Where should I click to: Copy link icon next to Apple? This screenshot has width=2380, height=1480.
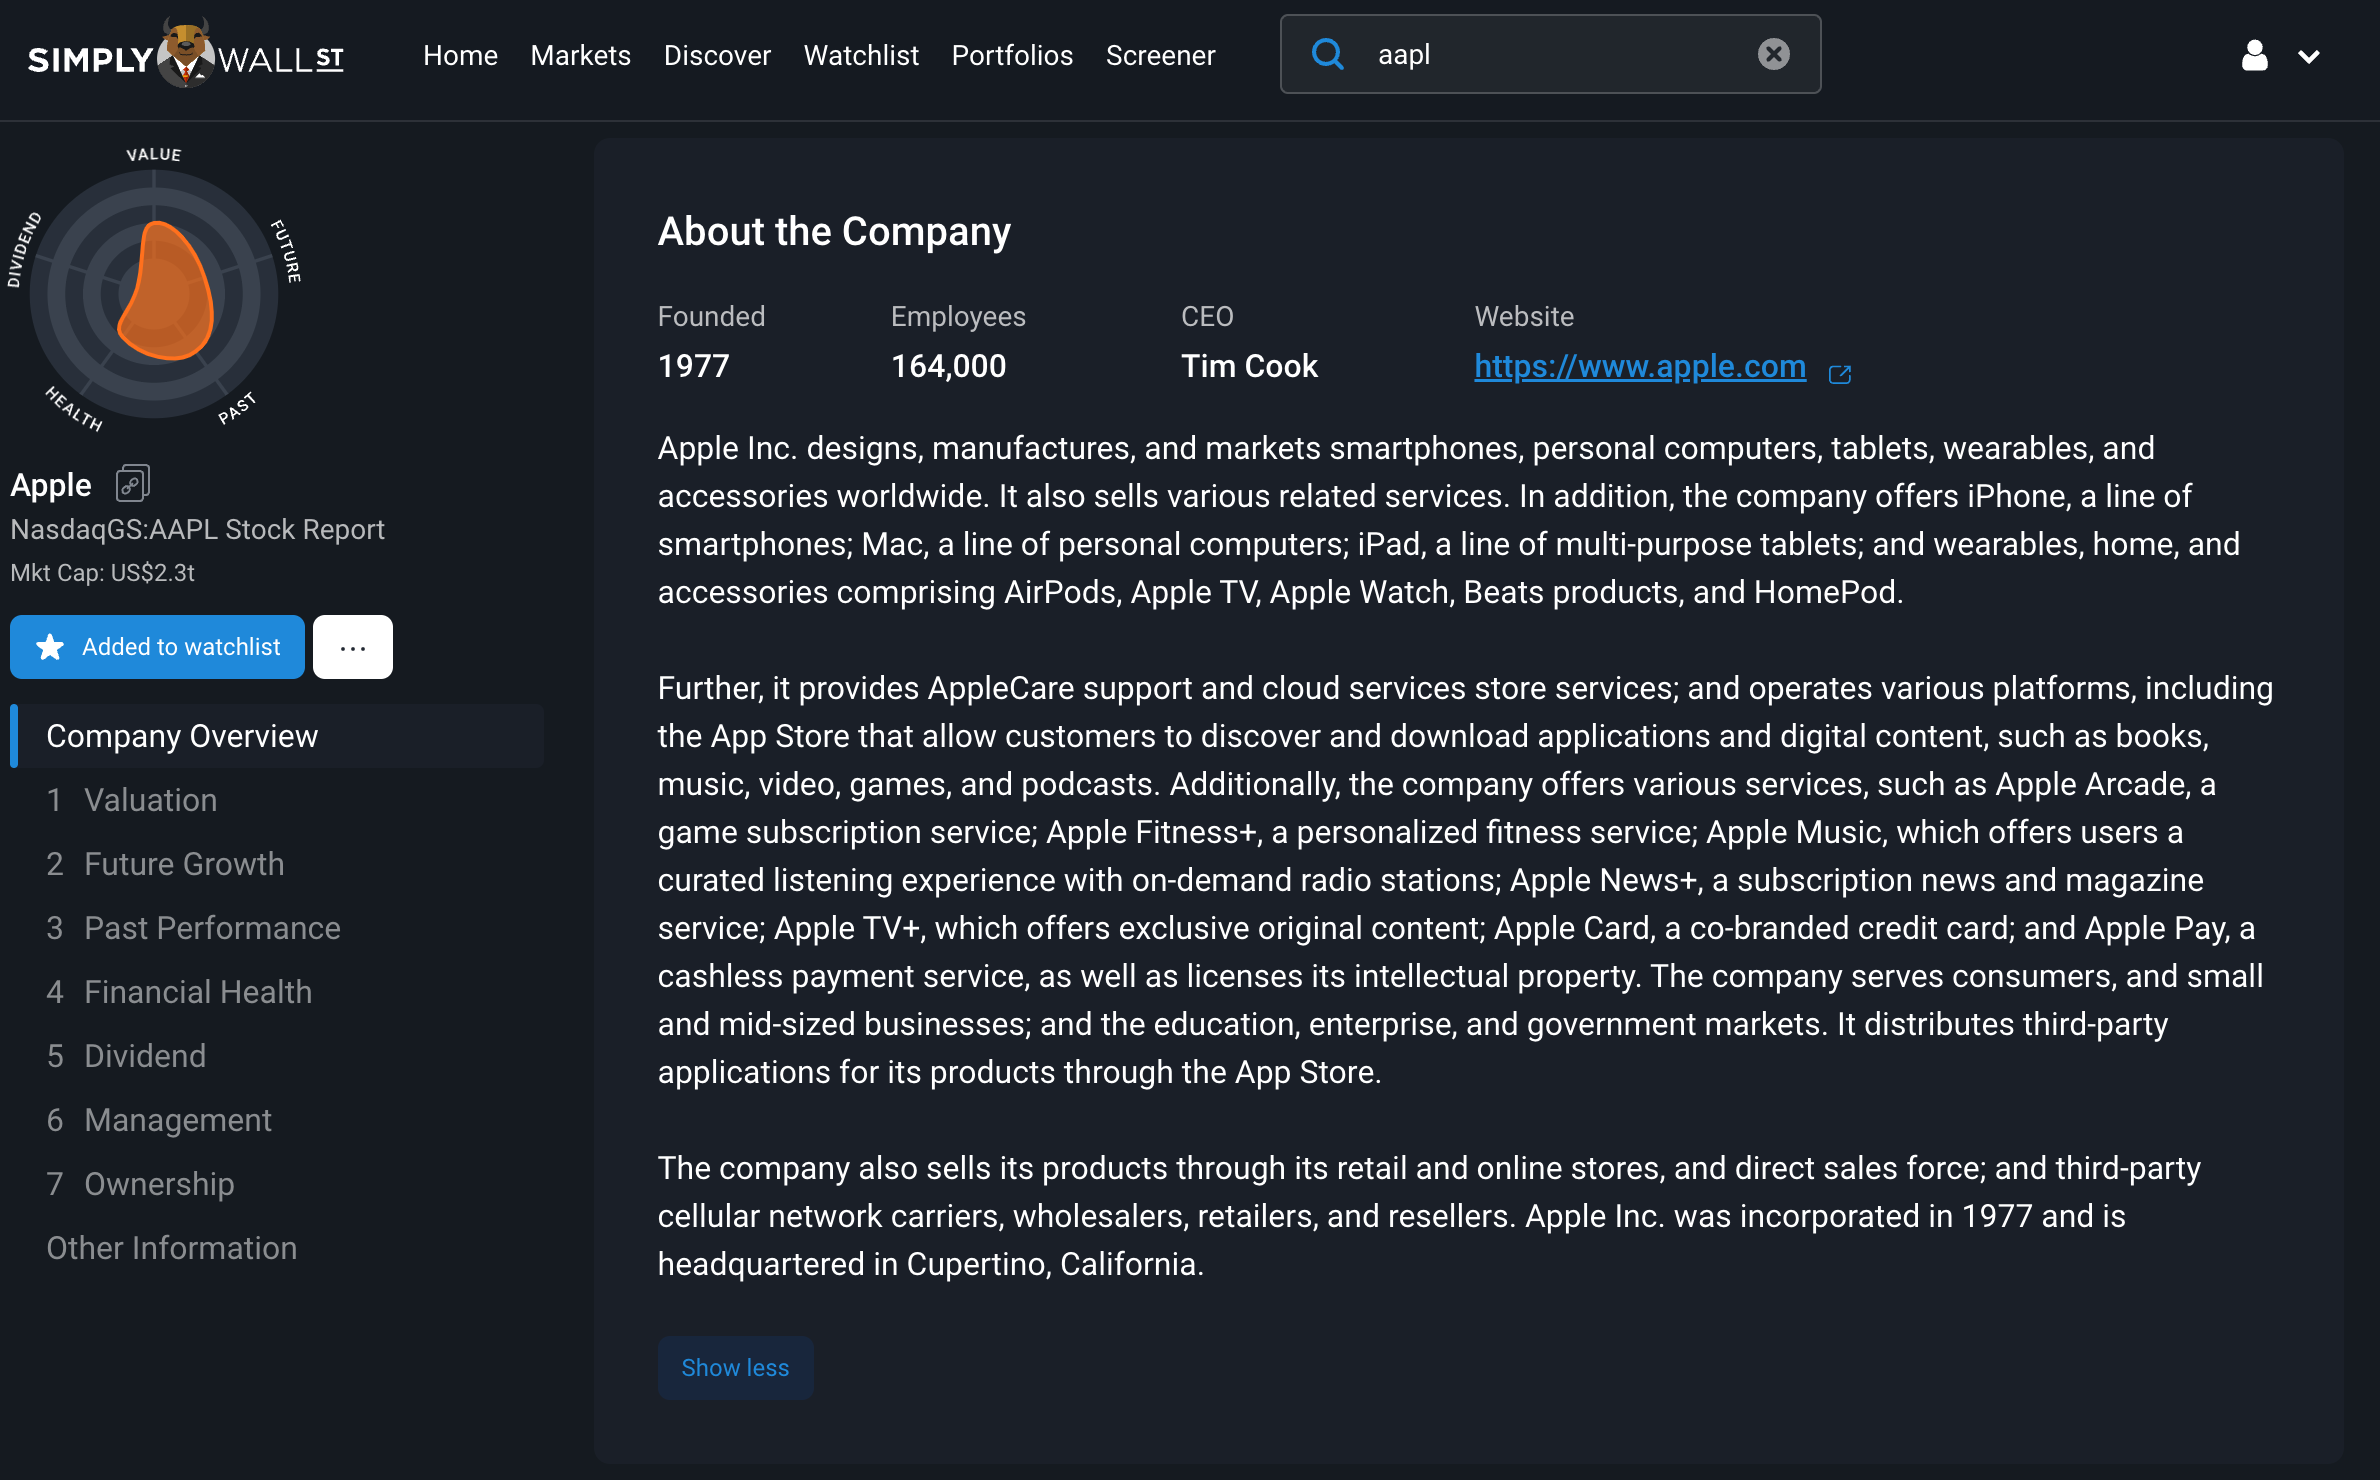pos(132,484)
